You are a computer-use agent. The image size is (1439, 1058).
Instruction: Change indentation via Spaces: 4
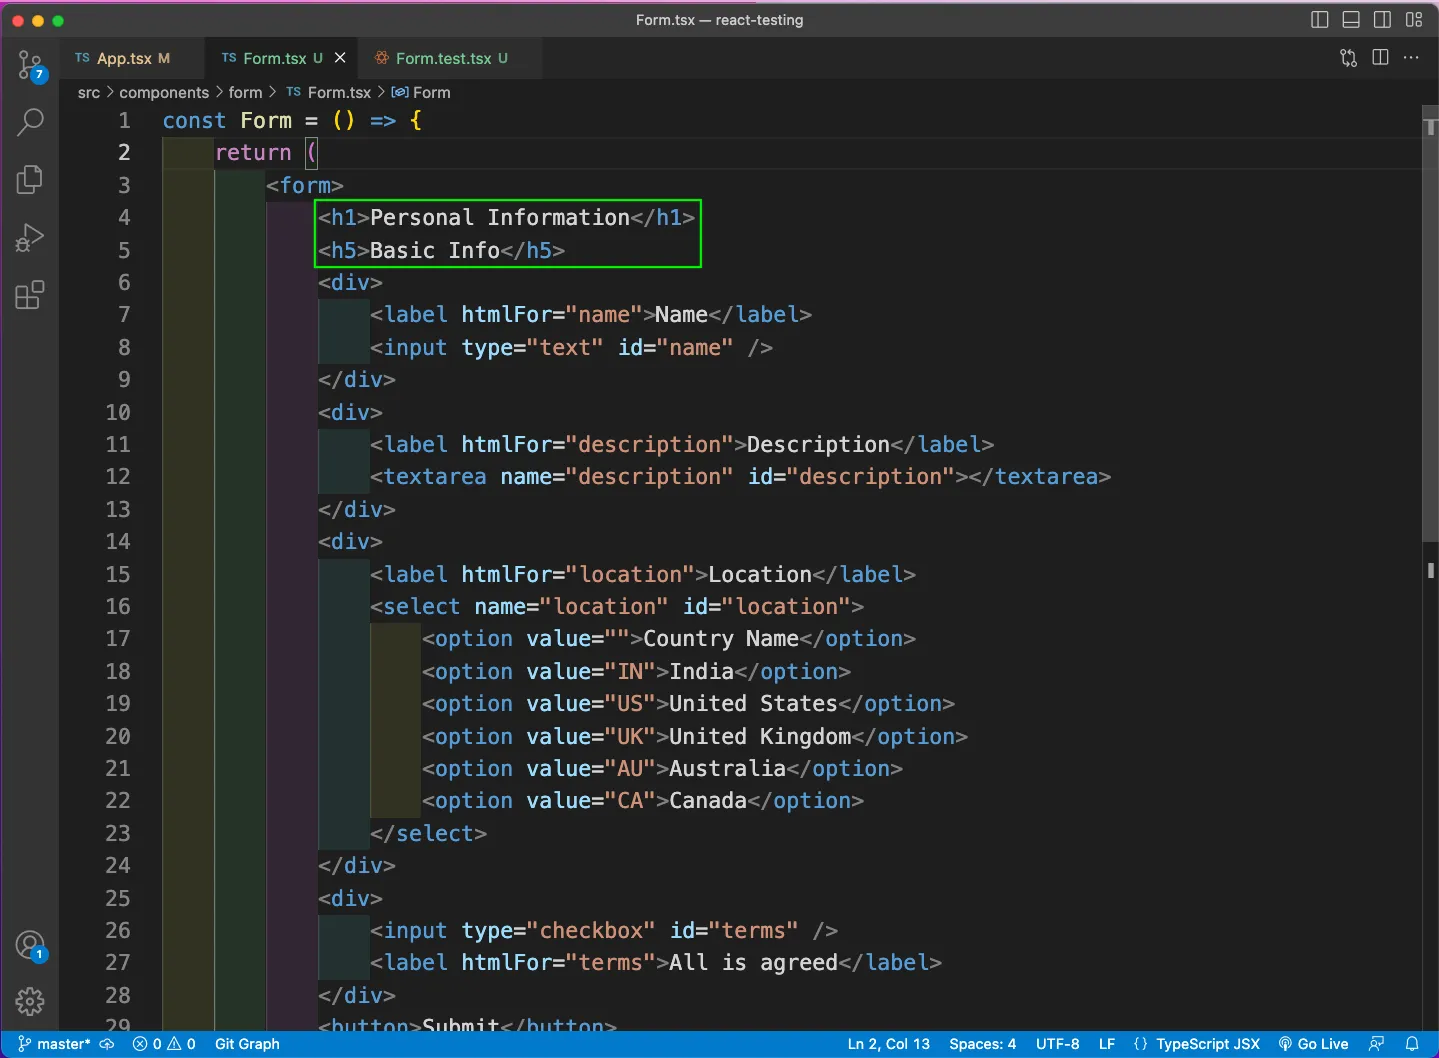(982, 1044)
